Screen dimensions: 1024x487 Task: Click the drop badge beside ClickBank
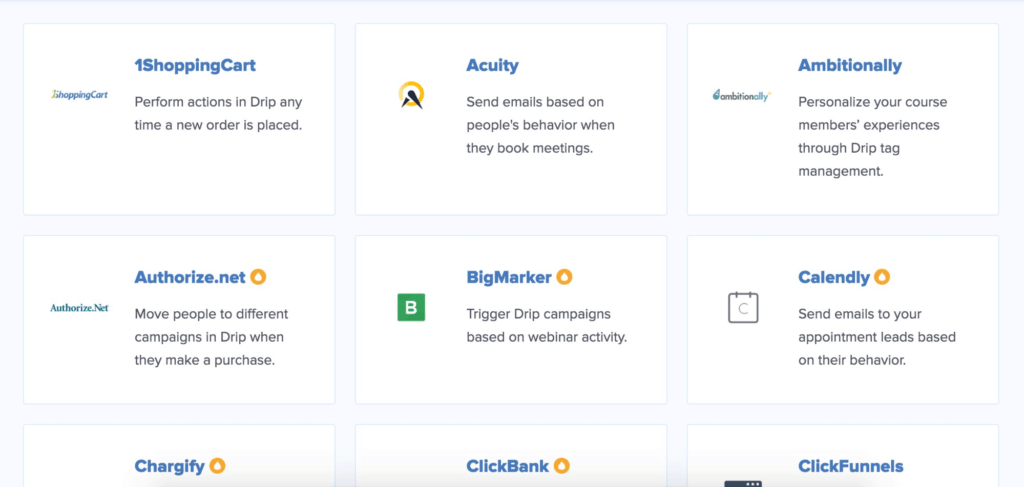[562, 465]
